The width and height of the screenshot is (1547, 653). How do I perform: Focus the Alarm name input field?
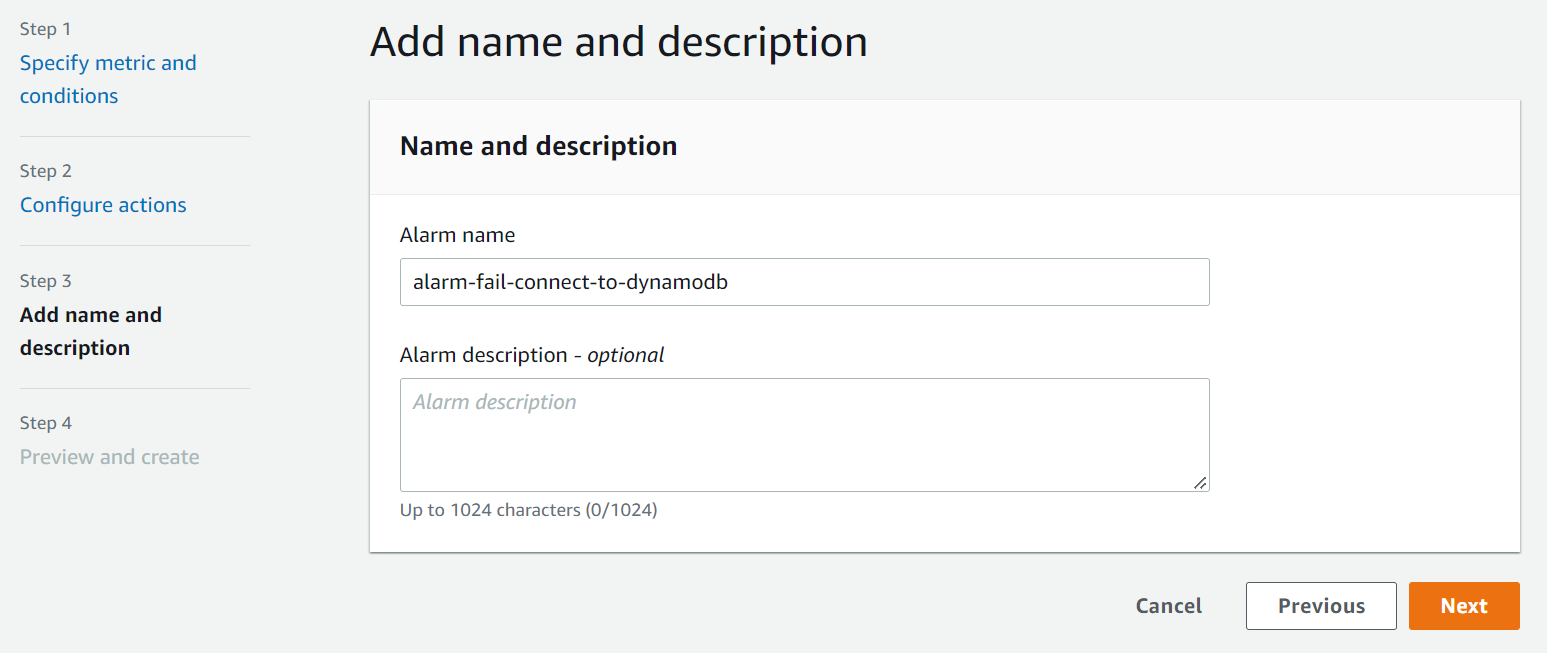tap(804, 282)
